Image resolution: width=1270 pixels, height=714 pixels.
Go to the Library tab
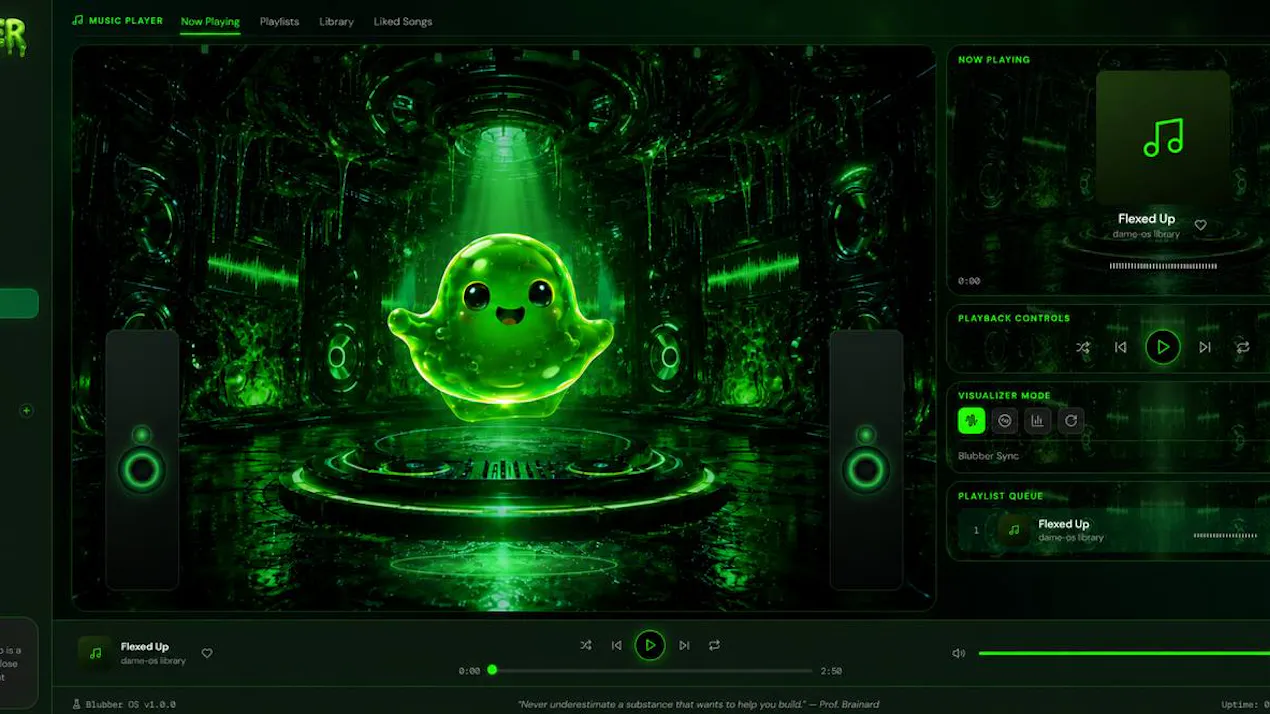pyautogui.click(x=336, y=21)
